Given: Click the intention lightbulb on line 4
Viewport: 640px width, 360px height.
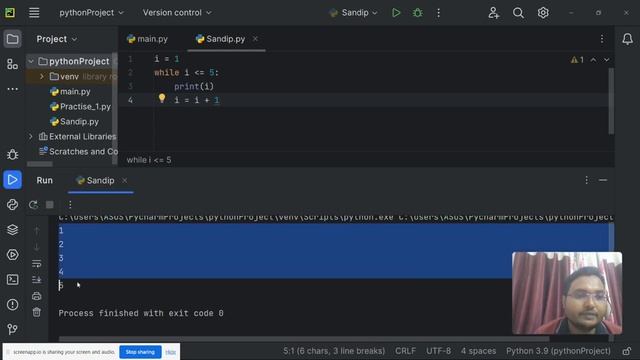Looking at the screenshot, I should [x=162, y=98].
